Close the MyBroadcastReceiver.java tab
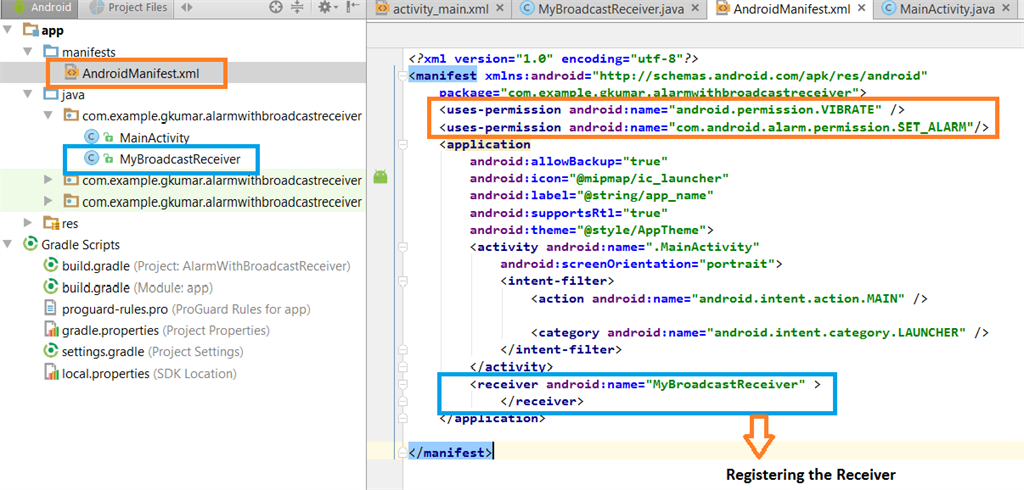Image resolution: width=1024 pixels, height=490 pixels. click(x=697, y=9)
